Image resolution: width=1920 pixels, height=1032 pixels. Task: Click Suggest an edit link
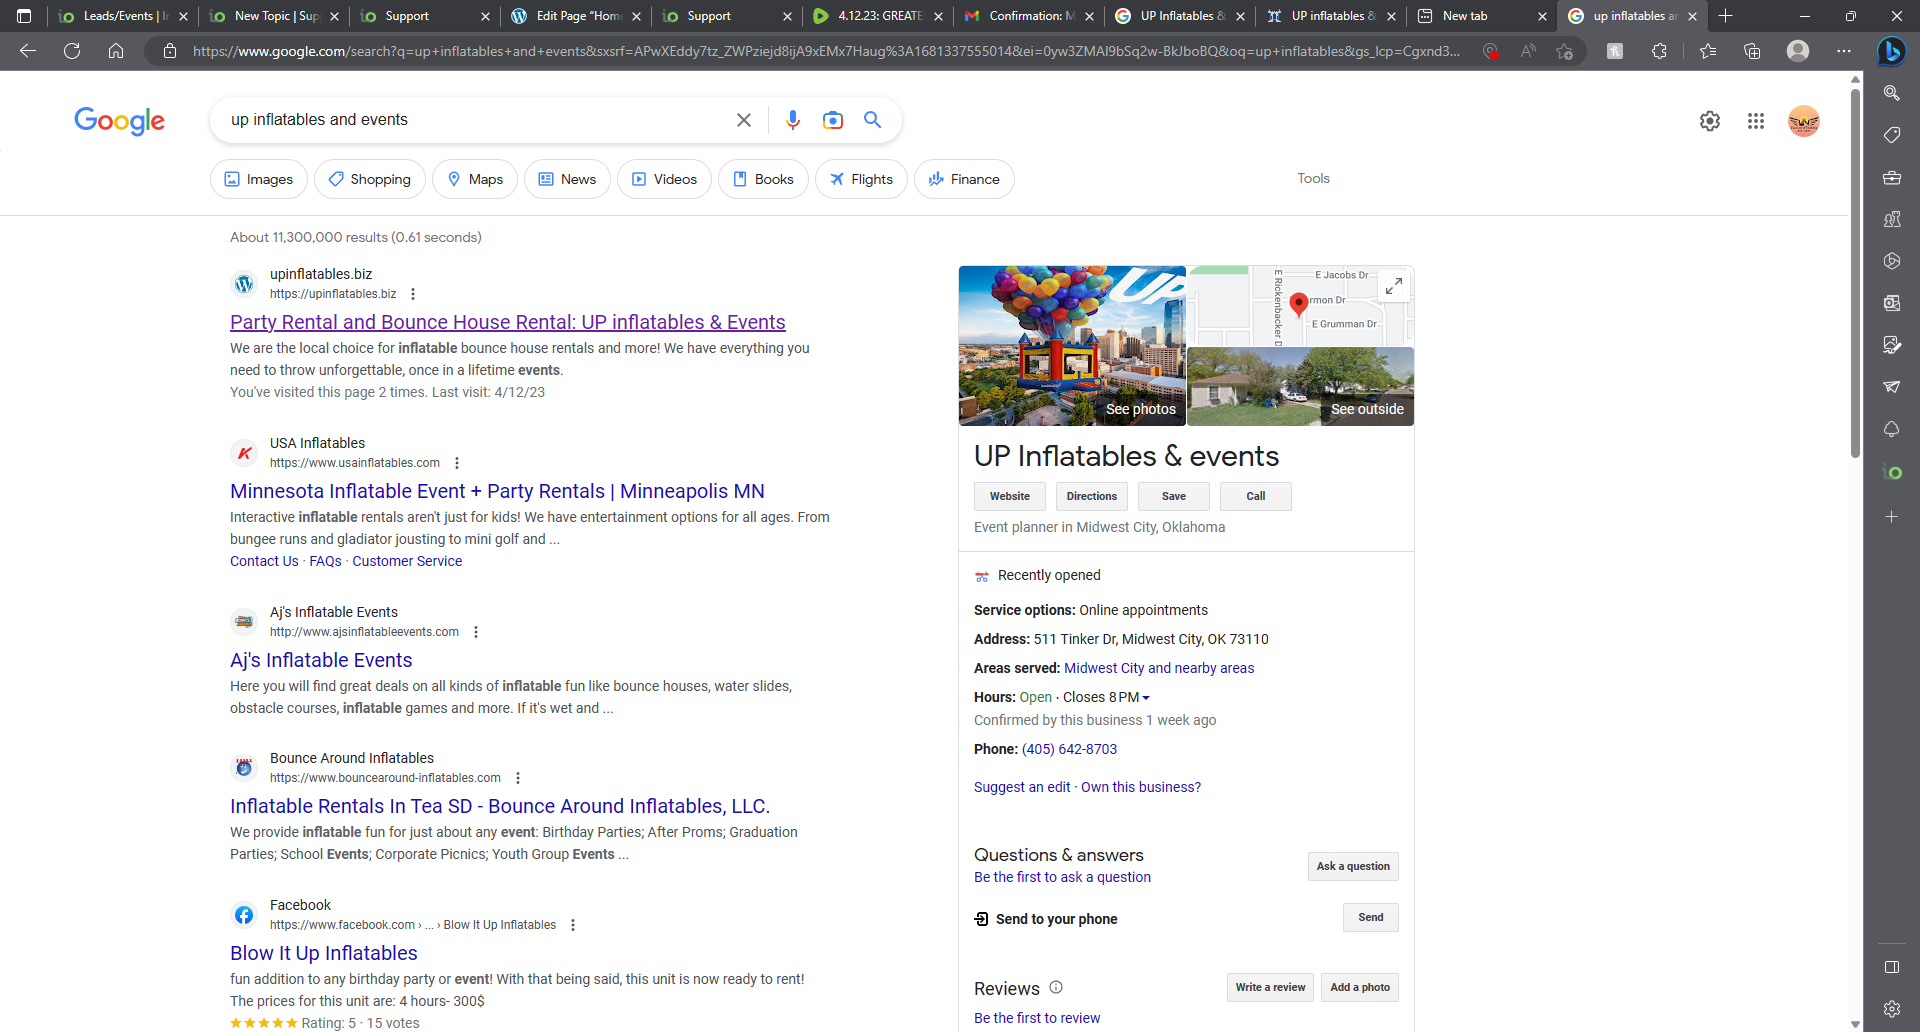coord(1022,788)
